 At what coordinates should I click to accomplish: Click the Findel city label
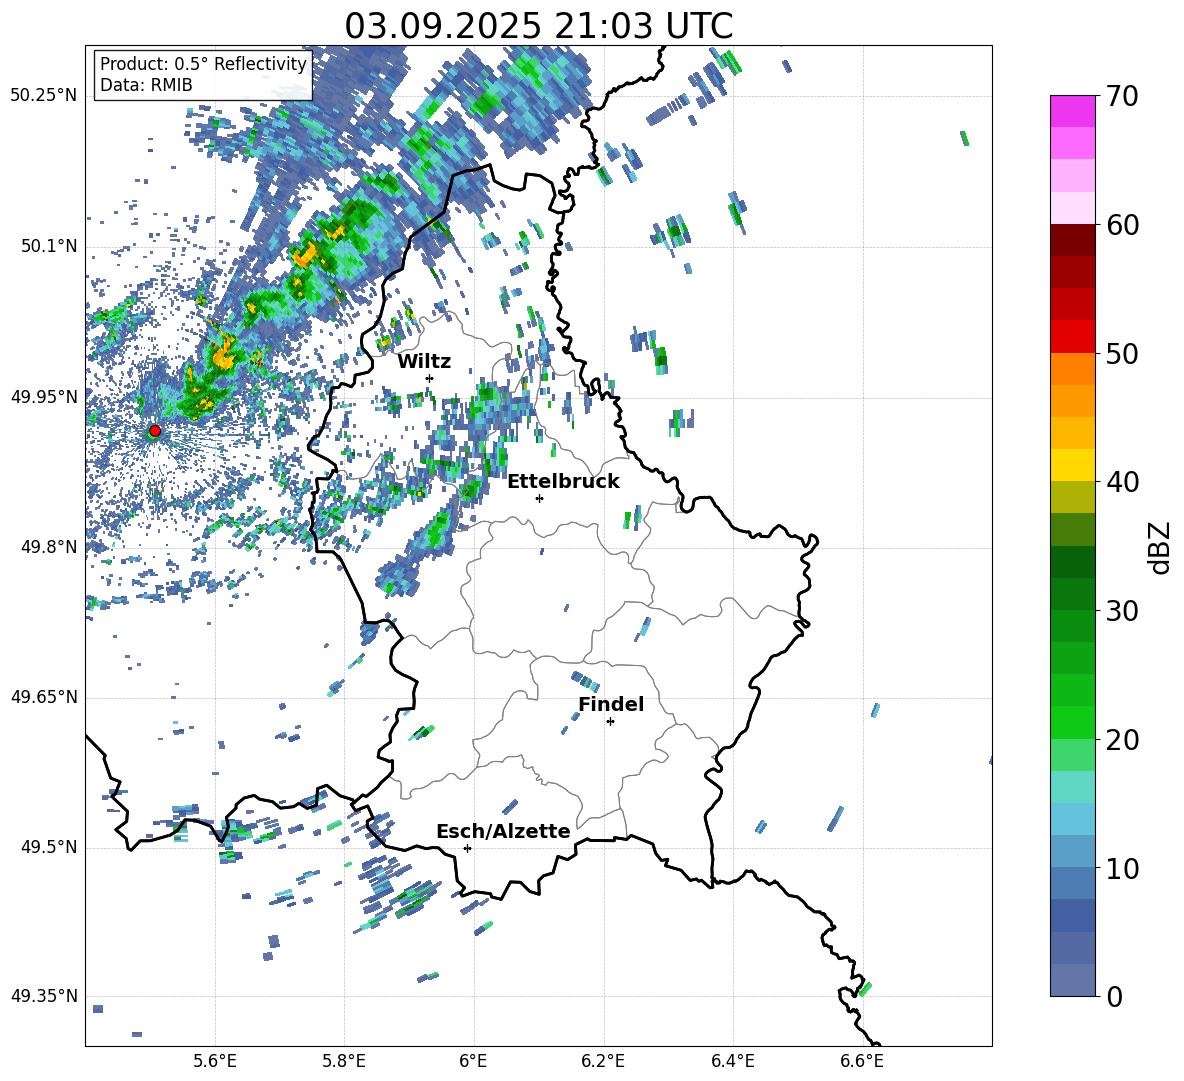(x=611, y=704)
